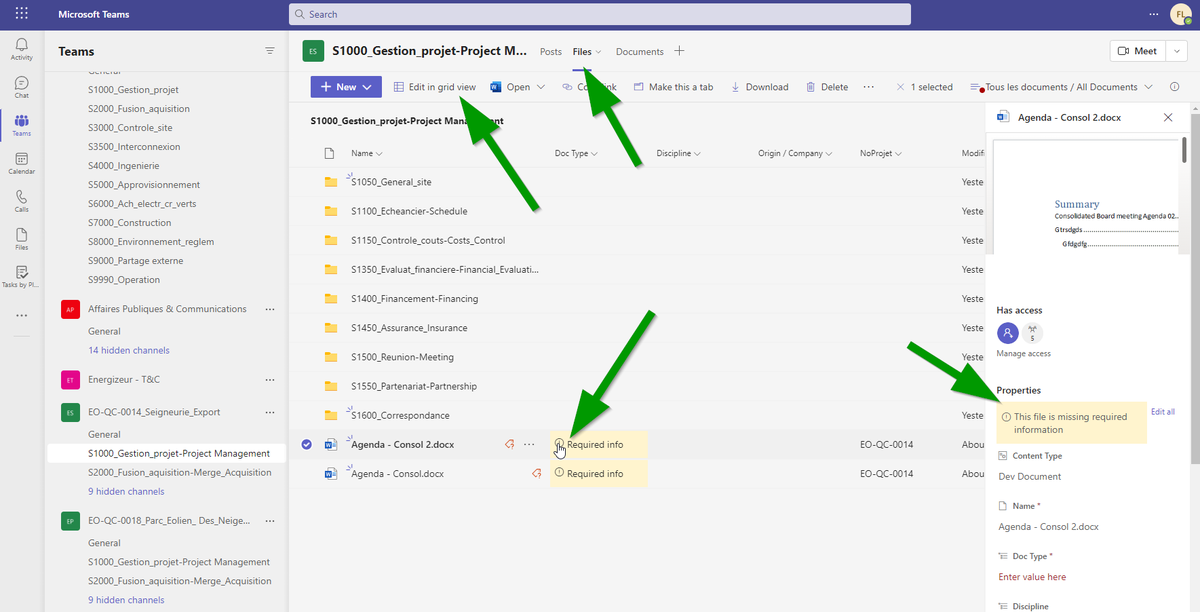Click the user profile avatar FL

click(x=1181, y=15)
